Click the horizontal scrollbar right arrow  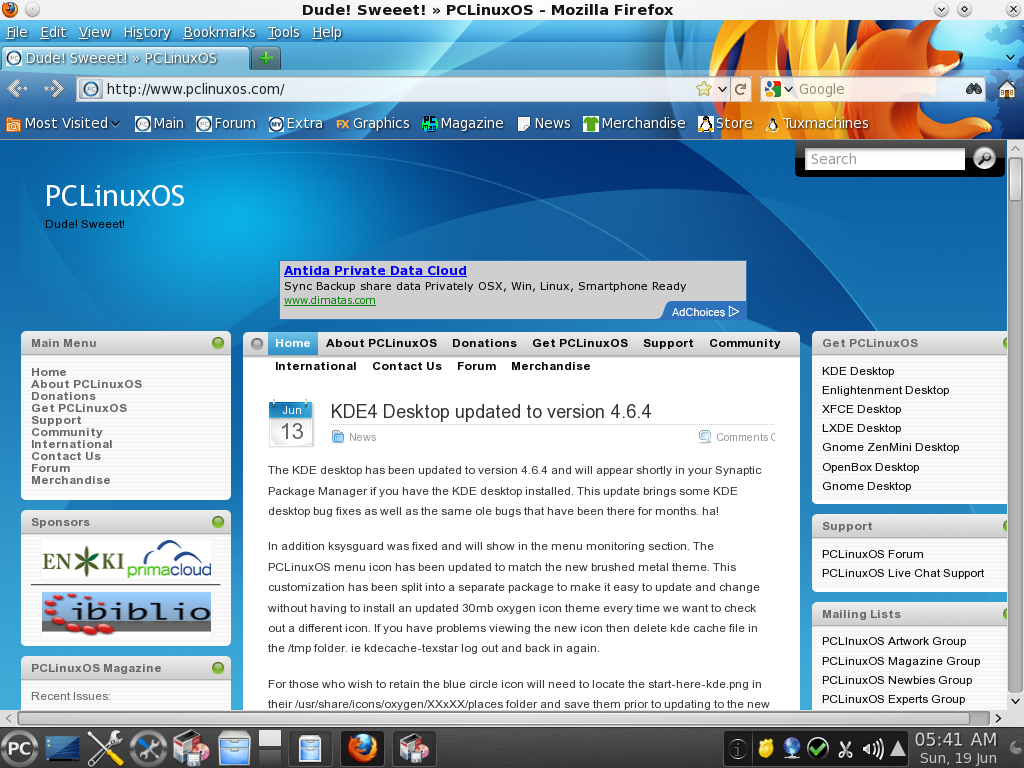click(998, 718)
